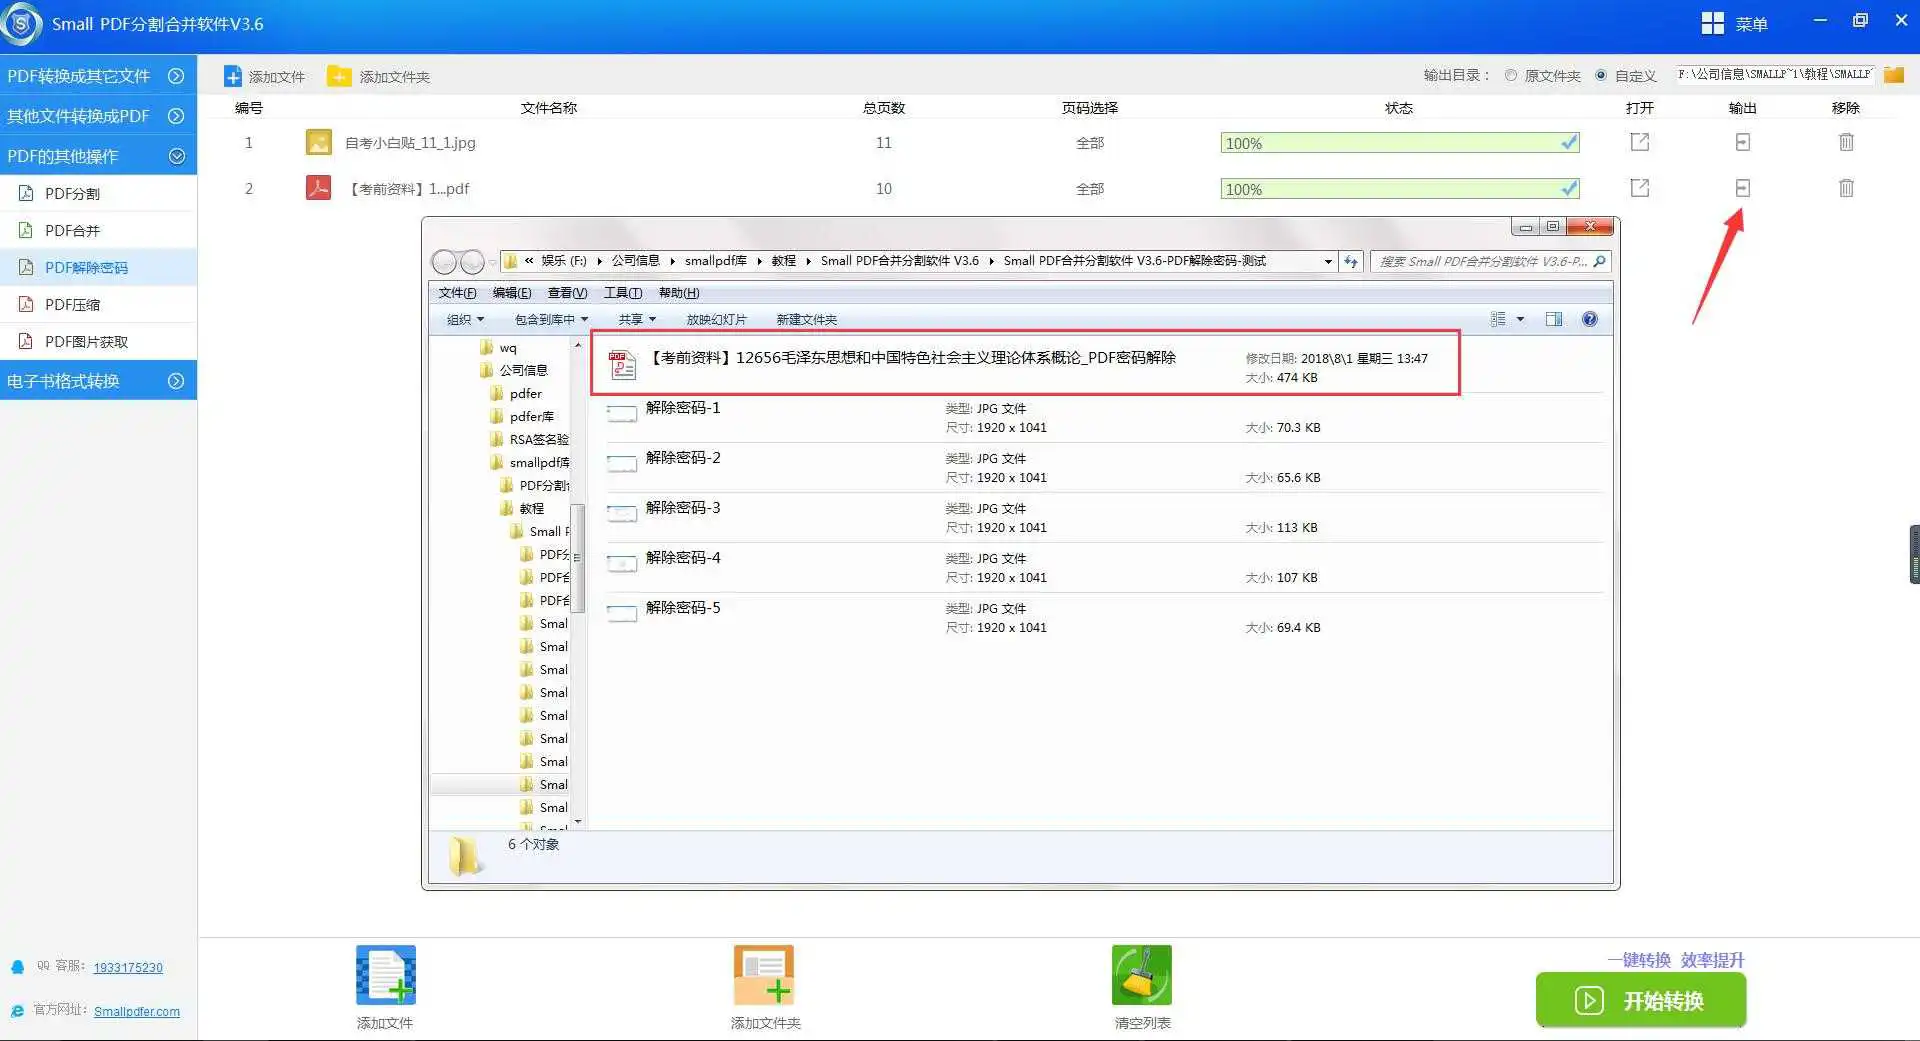Click the large 添加文件 icon at bottom
Image resolution: width=1920 pixels, height=1041 pixels.
(386, 975)
